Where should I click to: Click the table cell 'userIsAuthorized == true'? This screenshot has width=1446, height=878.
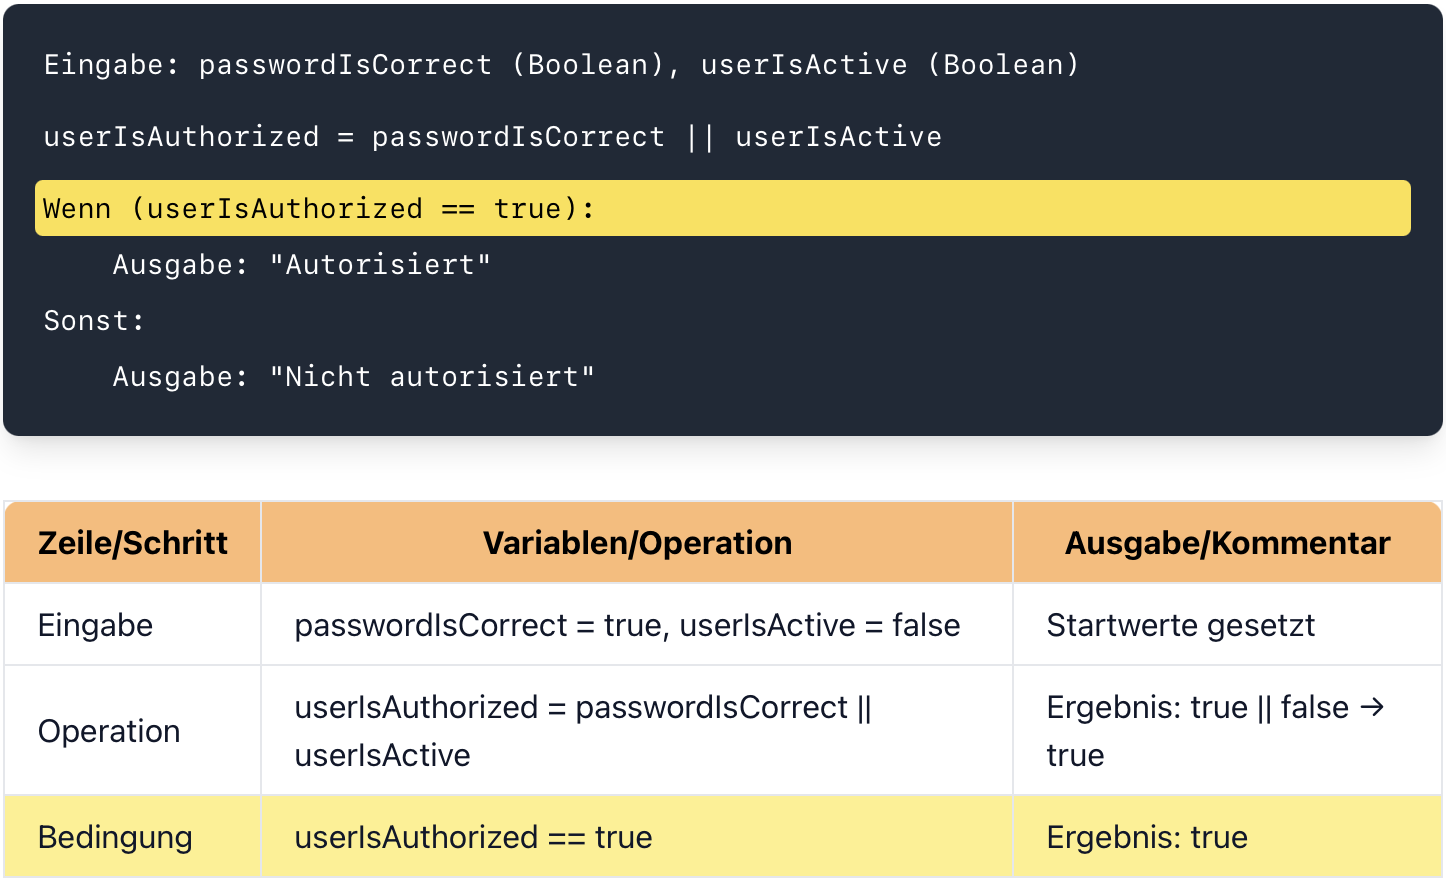(x=637, y=837)
